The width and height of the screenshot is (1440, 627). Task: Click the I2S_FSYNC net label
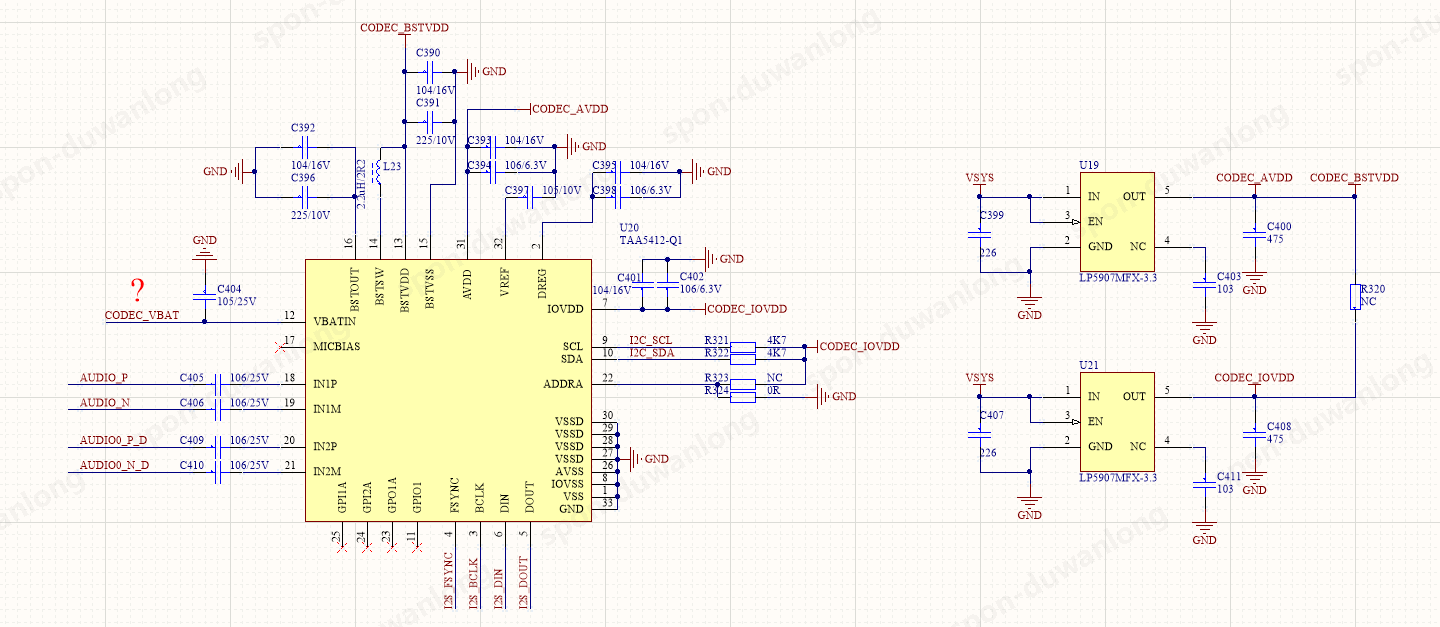[449, 584]
